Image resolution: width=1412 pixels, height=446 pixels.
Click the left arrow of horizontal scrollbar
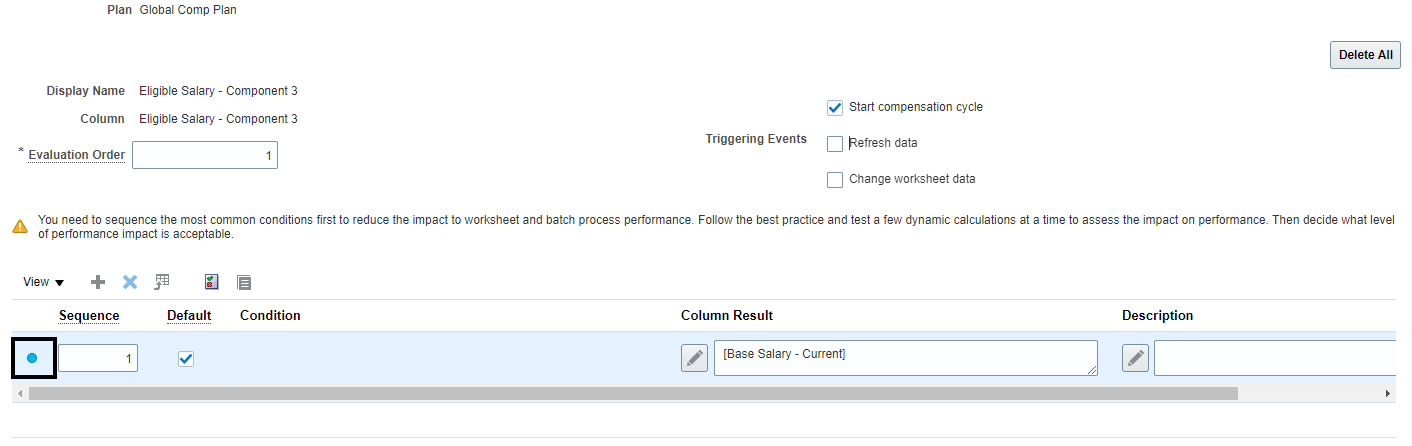(20, 394)
